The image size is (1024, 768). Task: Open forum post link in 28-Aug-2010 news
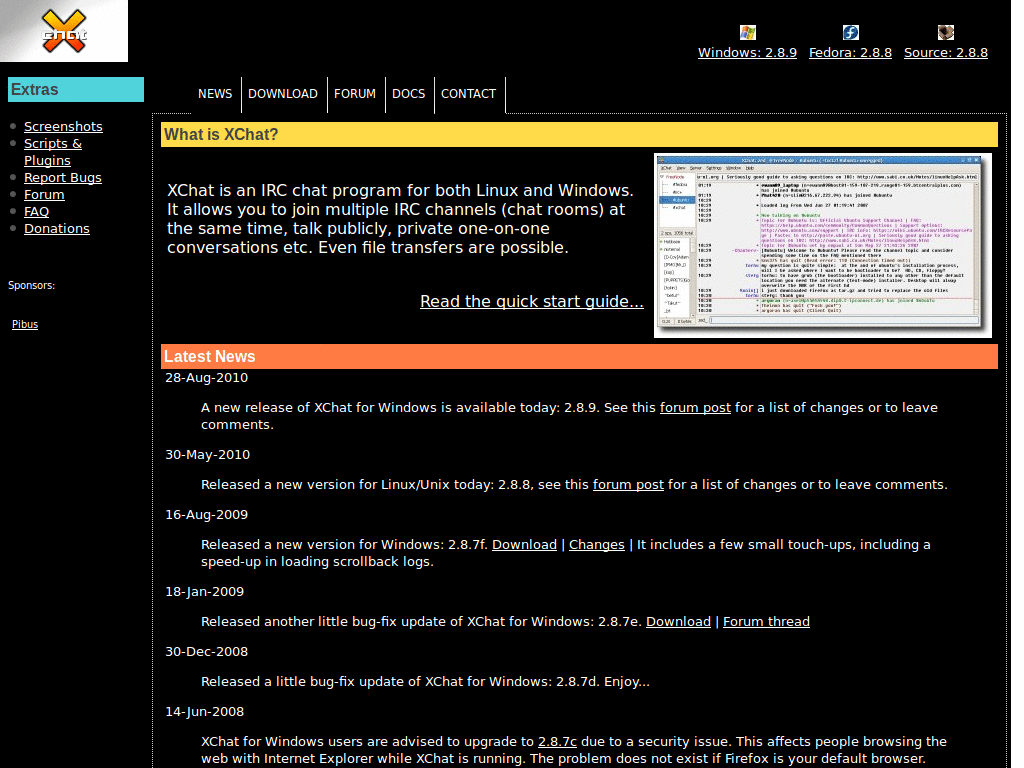point(695,408)
